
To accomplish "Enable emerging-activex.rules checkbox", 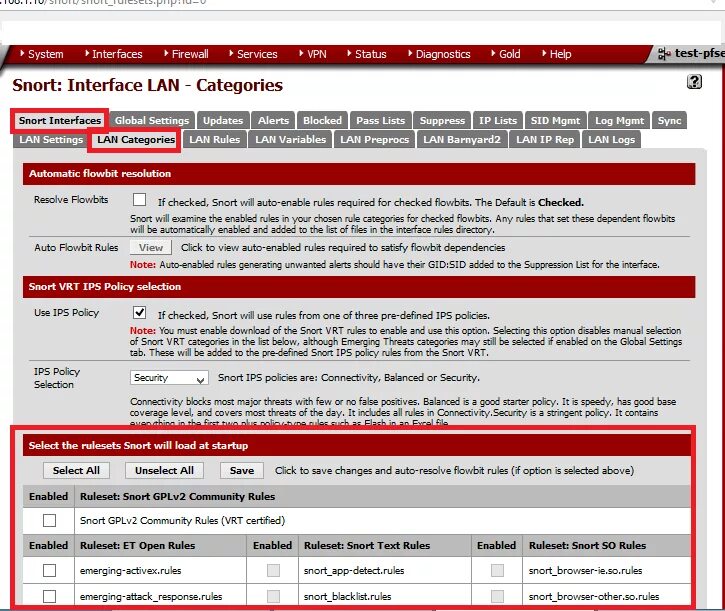I will point(49,570).
